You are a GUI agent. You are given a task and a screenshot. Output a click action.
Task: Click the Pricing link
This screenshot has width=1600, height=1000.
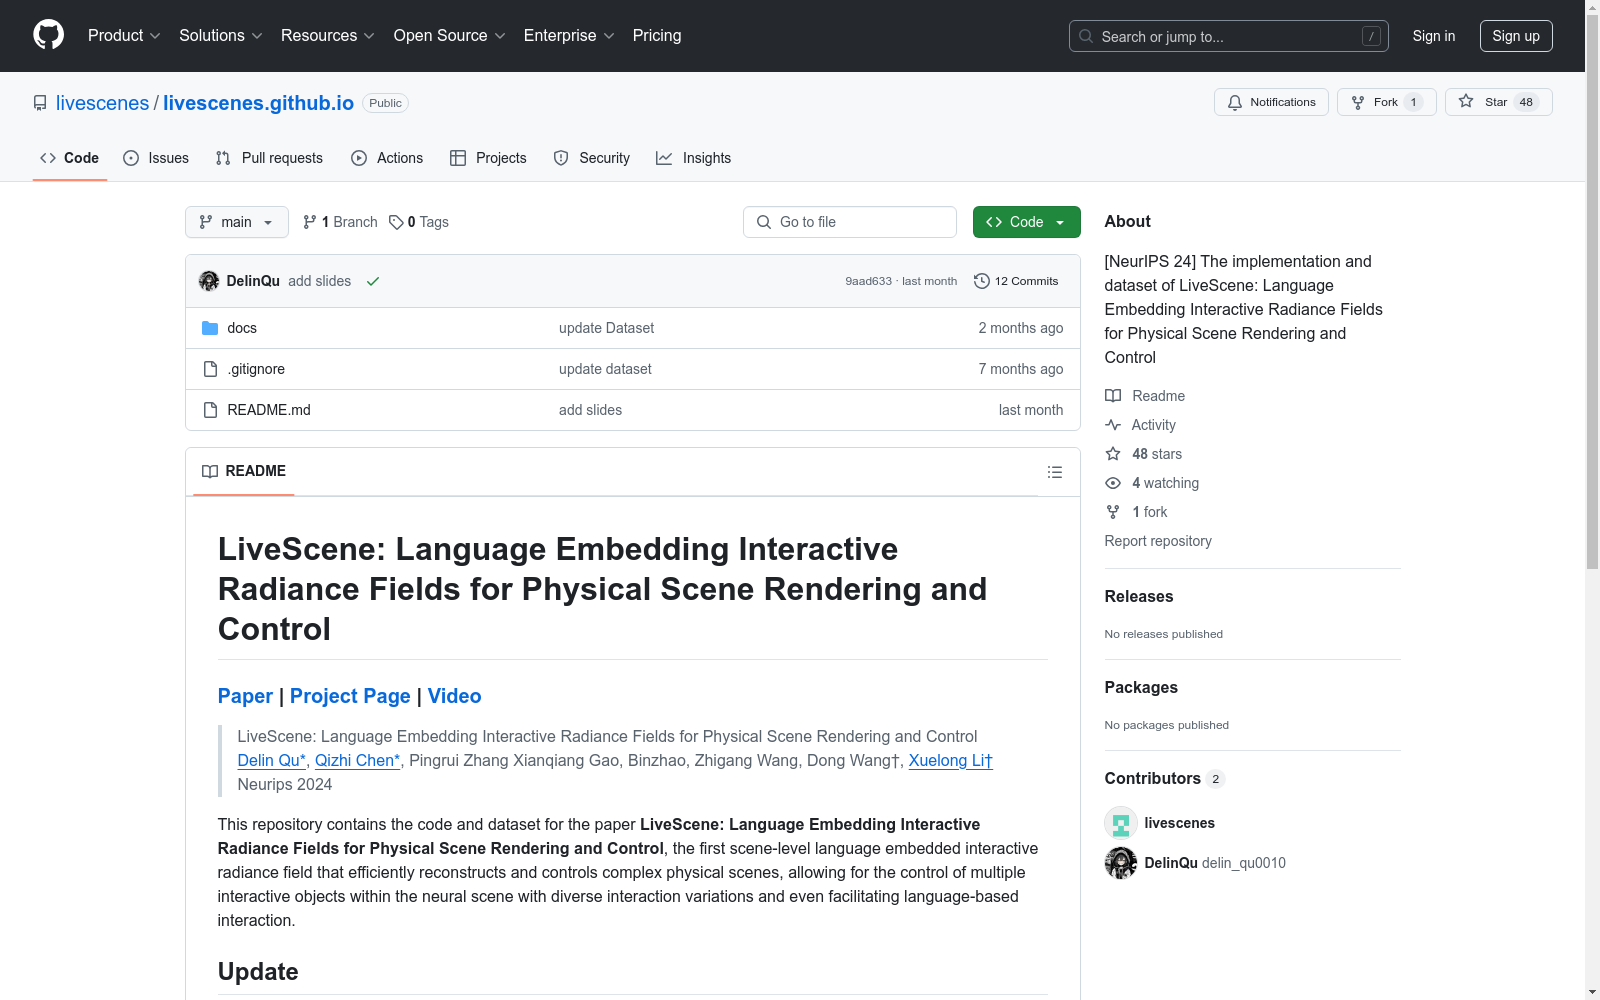(657, 35)
